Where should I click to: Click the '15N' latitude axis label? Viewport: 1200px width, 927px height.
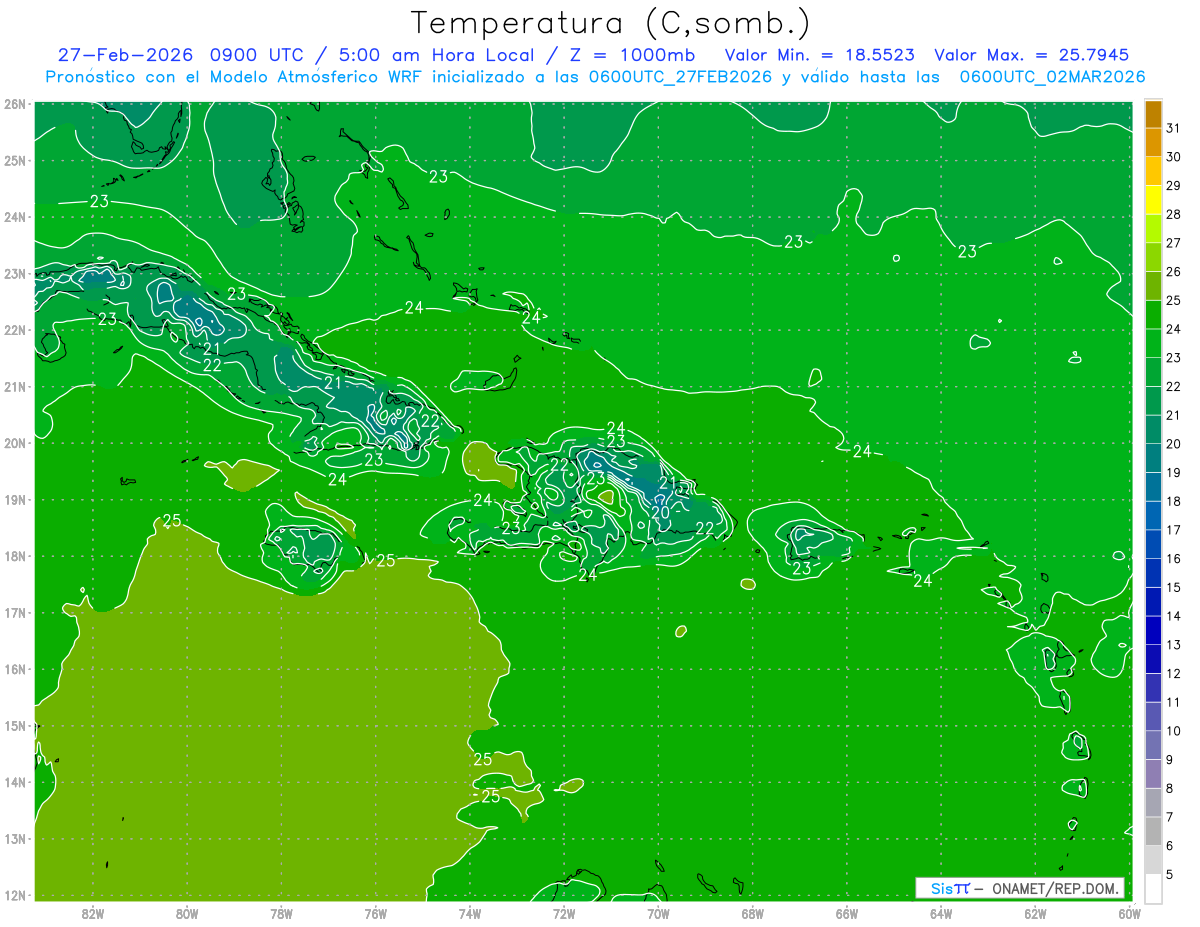pos(15,725)
